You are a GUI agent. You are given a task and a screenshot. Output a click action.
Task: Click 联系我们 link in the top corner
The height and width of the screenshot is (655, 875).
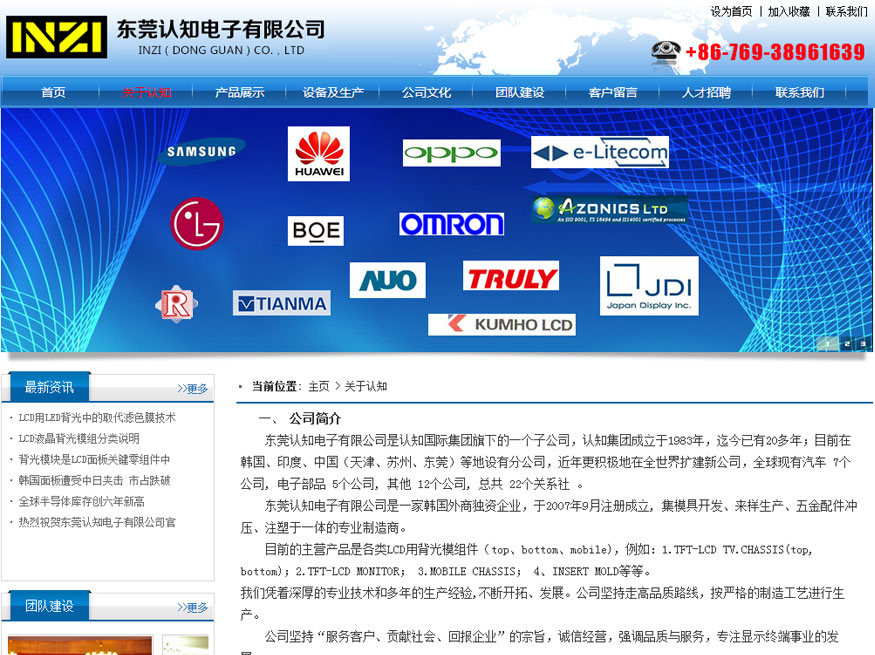(x=847, y=11)
